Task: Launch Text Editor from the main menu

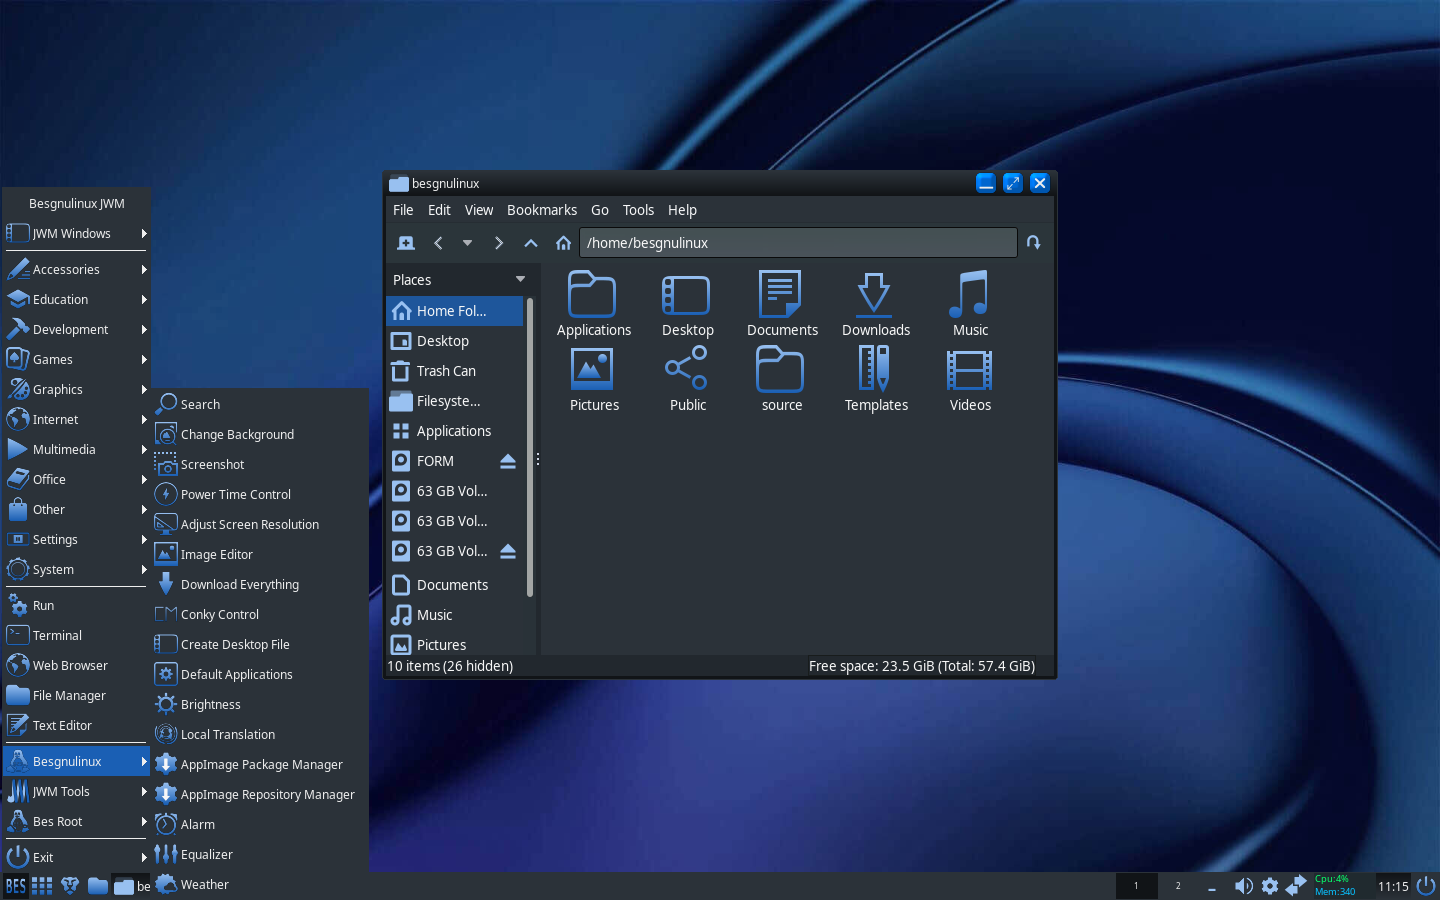Action: [77, 725]
